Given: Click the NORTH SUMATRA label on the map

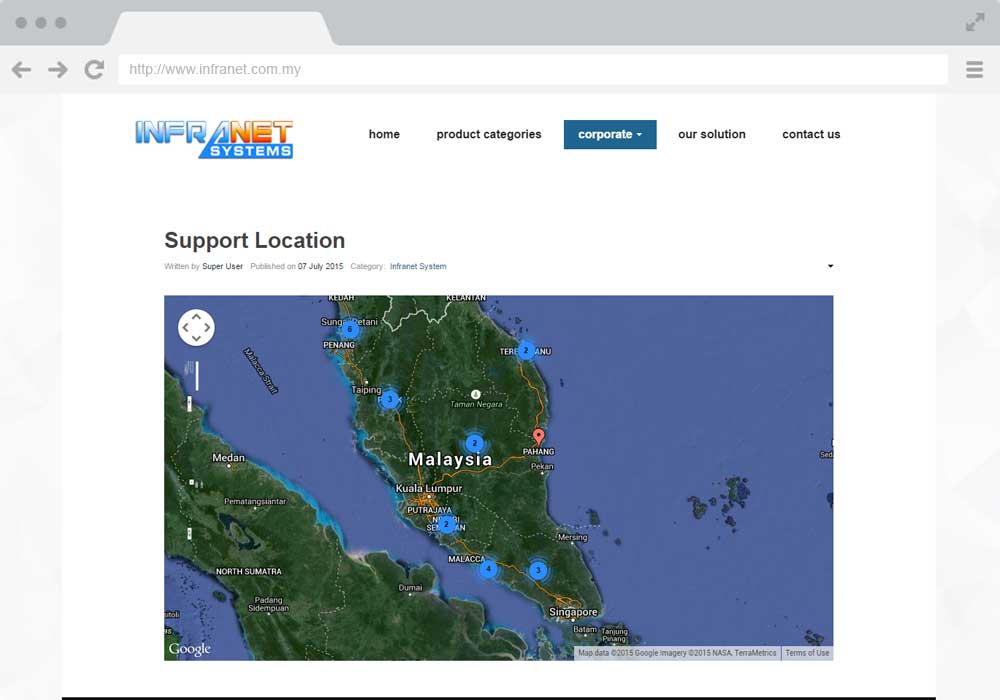Looking at the screenshot, I should pos(249,572).
